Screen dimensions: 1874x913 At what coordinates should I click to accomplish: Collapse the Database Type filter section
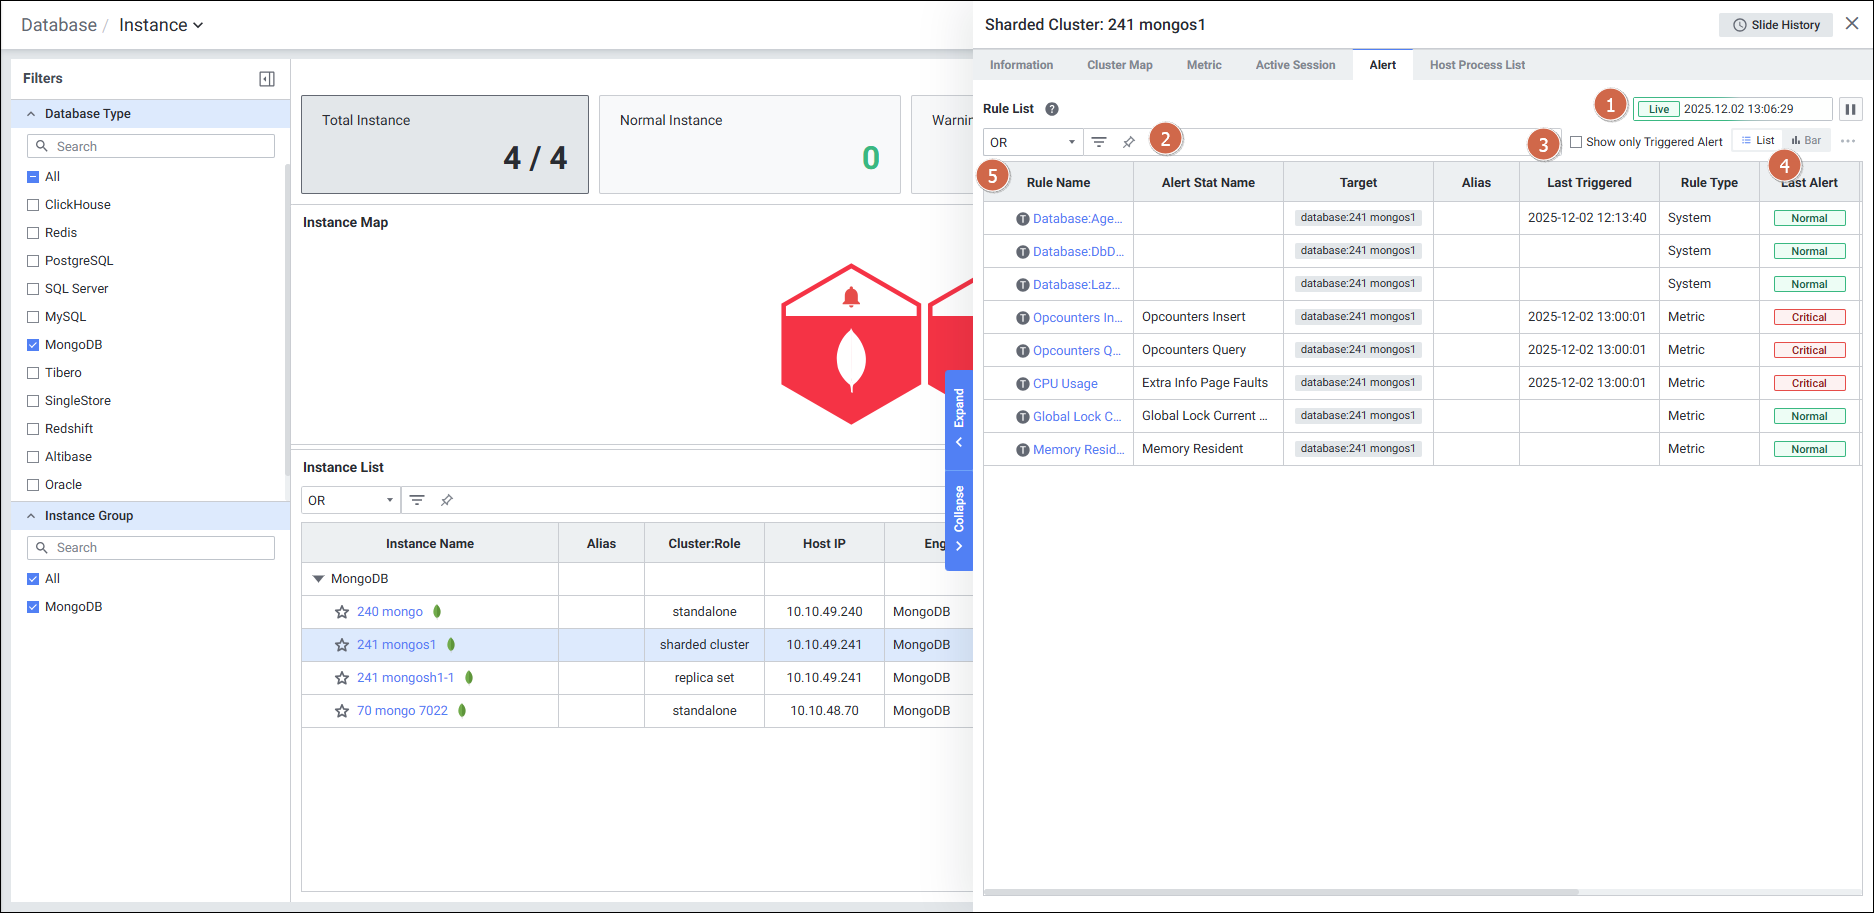pos(31,114)
